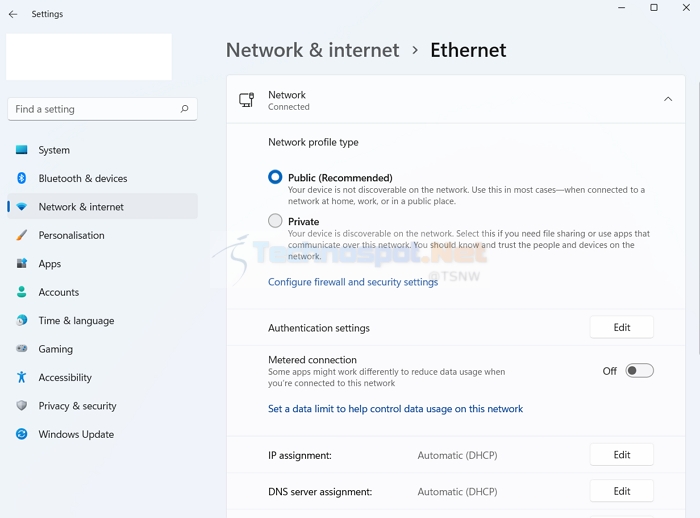The image size is (700, 518).
Task: Click the Accessibility figure icon
Action: (x=21, y=377)
